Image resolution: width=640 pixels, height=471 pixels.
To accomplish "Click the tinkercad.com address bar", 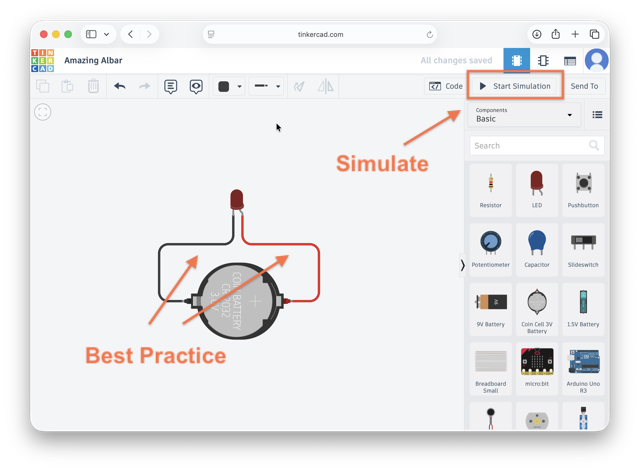I will click(x=320, y=34).
